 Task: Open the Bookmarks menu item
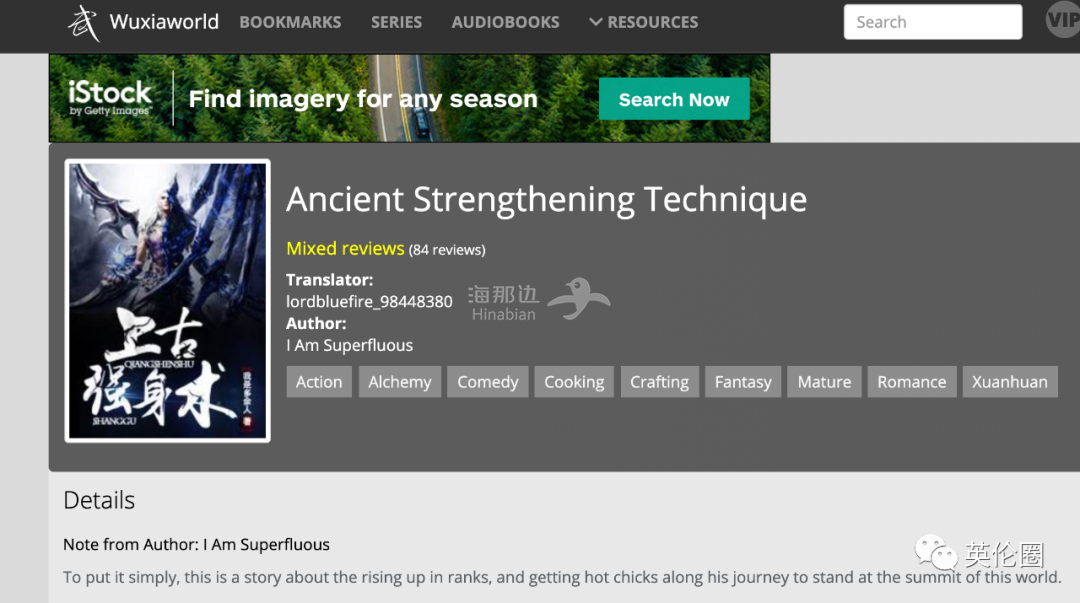coord(290,22)
